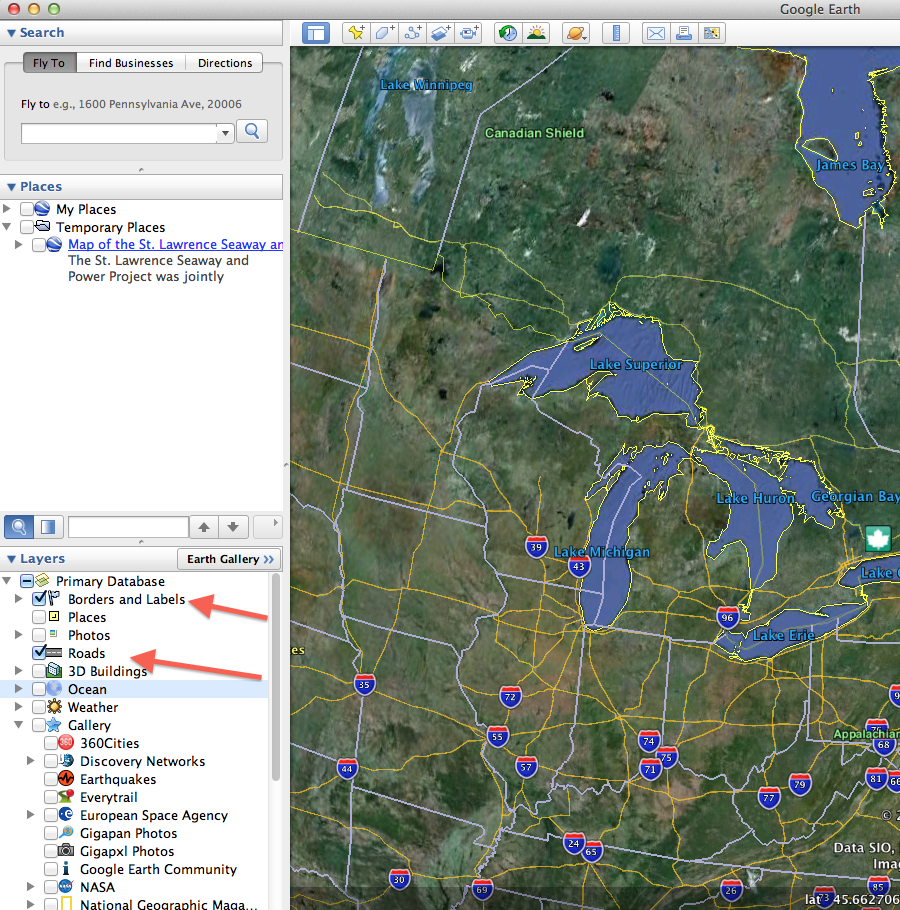Open the planet selector dropdown
Viewport: 900px width, 910px height.
pyautogui.click(x=576, y=33)
